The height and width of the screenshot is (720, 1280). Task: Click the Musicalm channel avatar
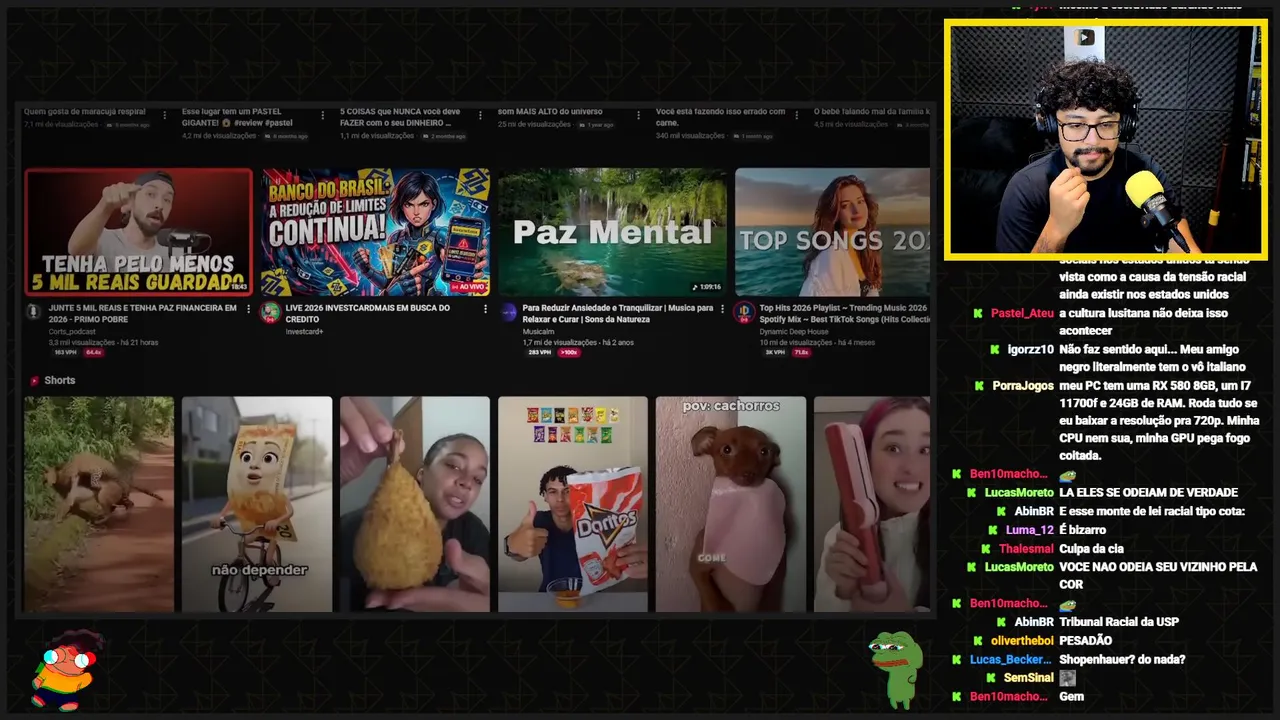pyautogui.click(x=507, y=312)
